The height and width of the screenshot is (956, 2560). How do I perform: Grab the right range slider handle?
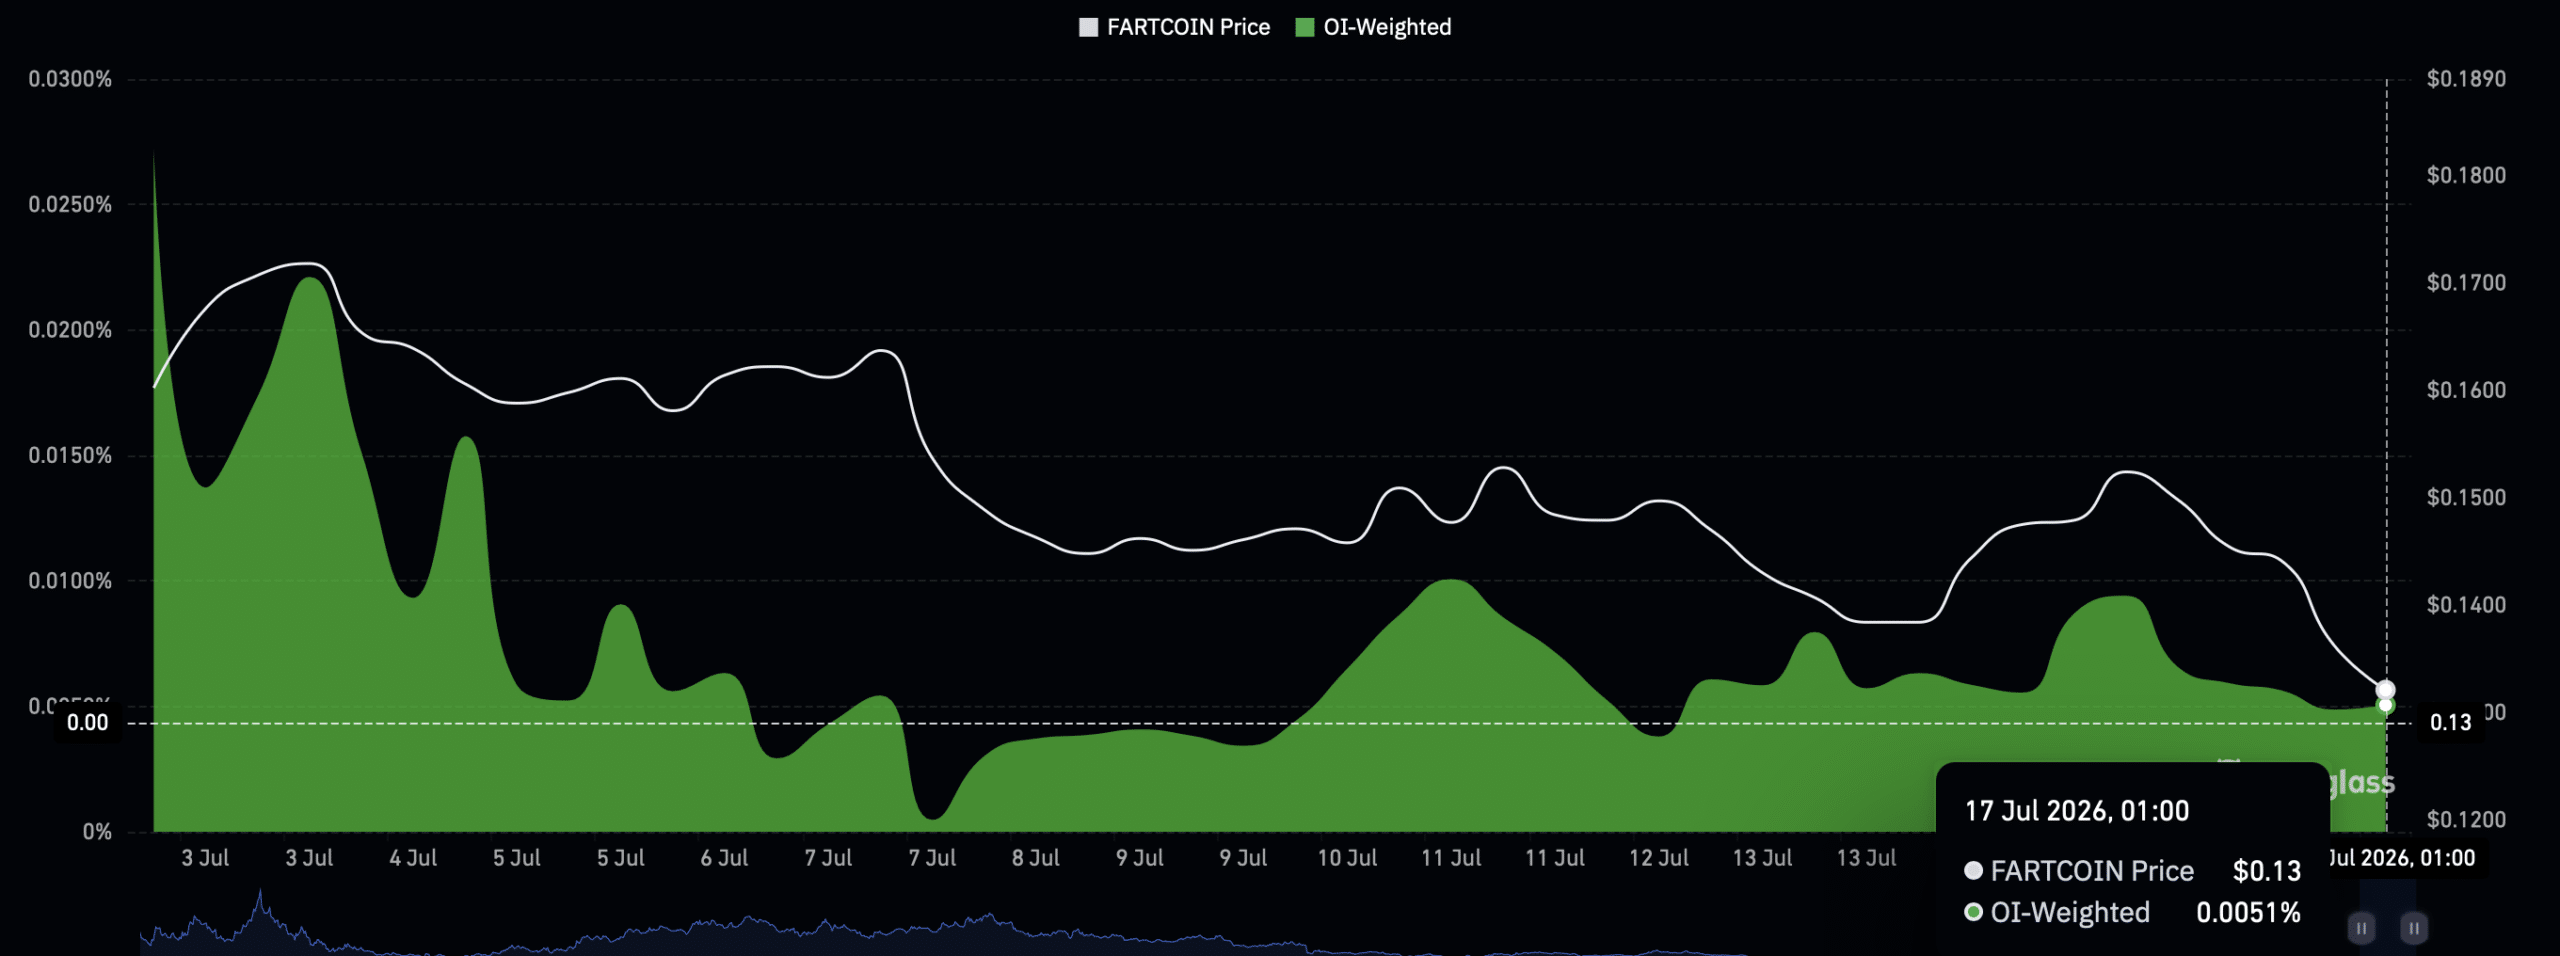[2413, 928]
